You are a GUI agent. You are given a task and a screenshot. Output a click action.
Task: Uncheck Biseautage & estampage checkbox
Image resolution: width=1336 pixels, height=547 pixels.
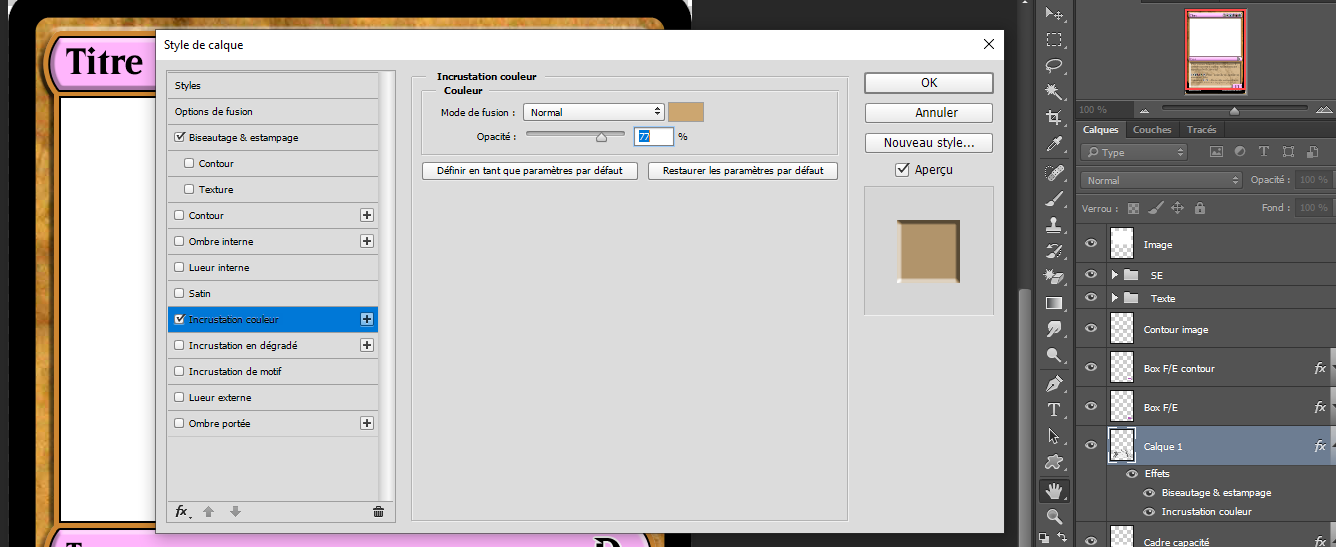tap(180, 137)
